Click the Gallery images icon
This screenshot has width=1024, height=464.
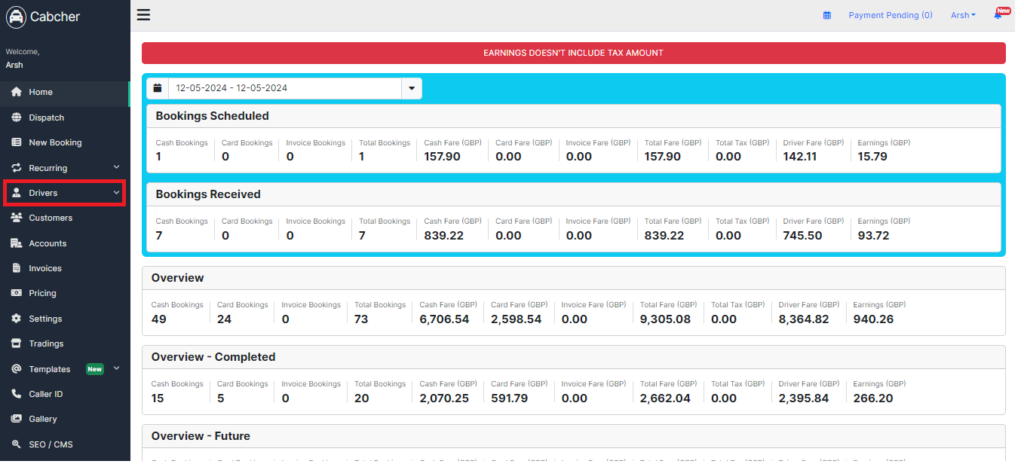pos(17,419)
